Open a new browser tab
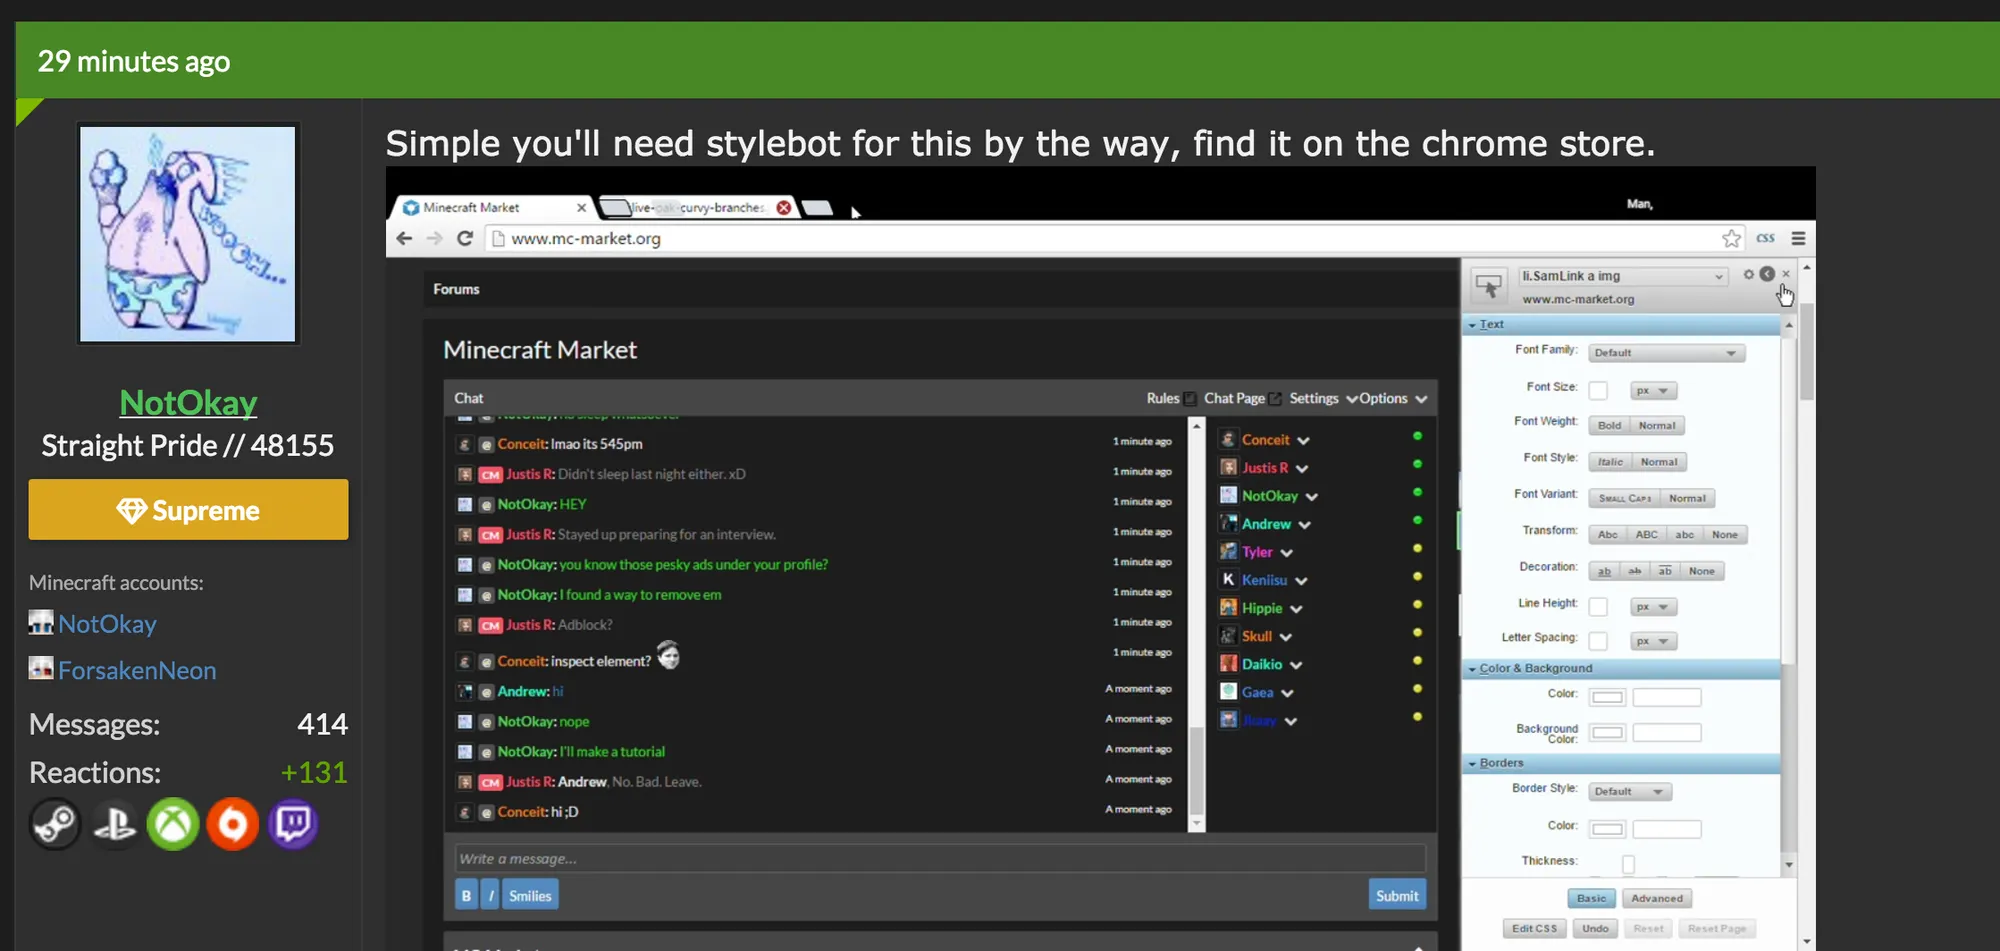The width and height of the screenshot is (2000, 951). (x=817, y=208)
